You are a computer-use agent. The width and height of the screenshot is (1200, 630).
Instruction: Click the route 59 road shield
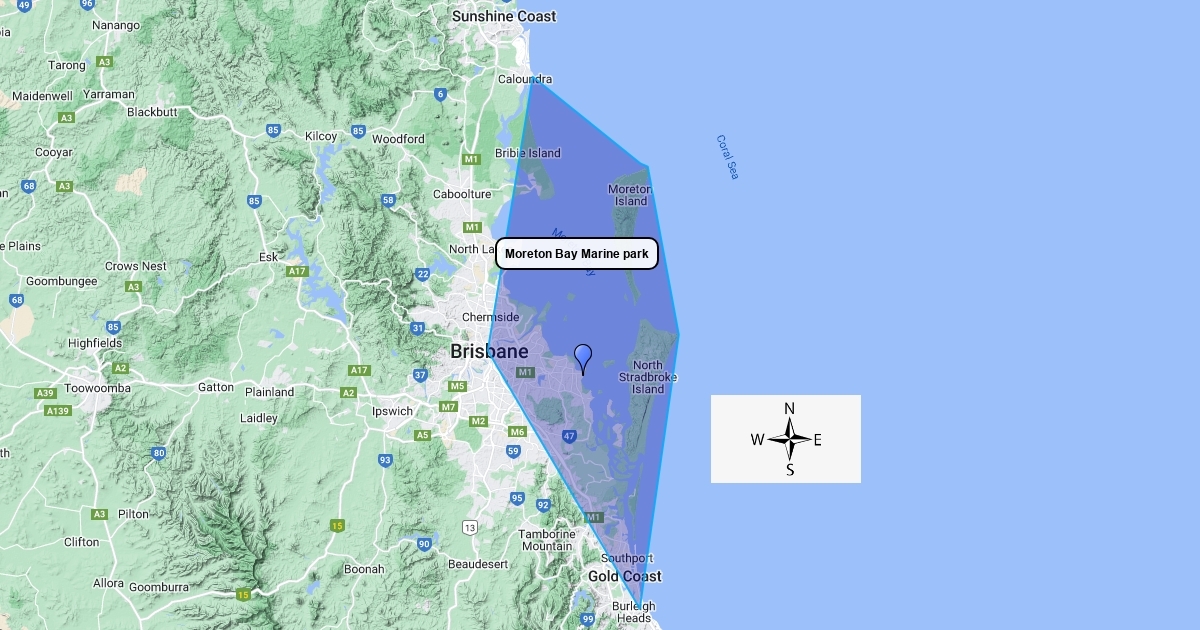pos(513,451)
